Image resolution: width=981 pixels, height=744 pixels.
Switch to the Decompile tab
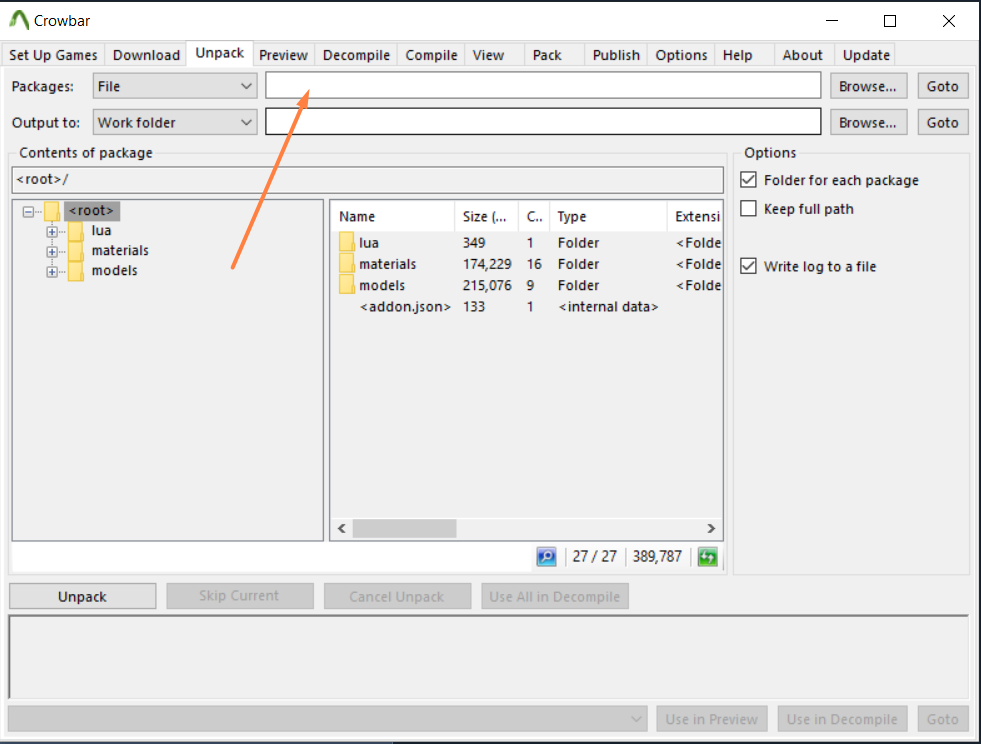[356, 55]
